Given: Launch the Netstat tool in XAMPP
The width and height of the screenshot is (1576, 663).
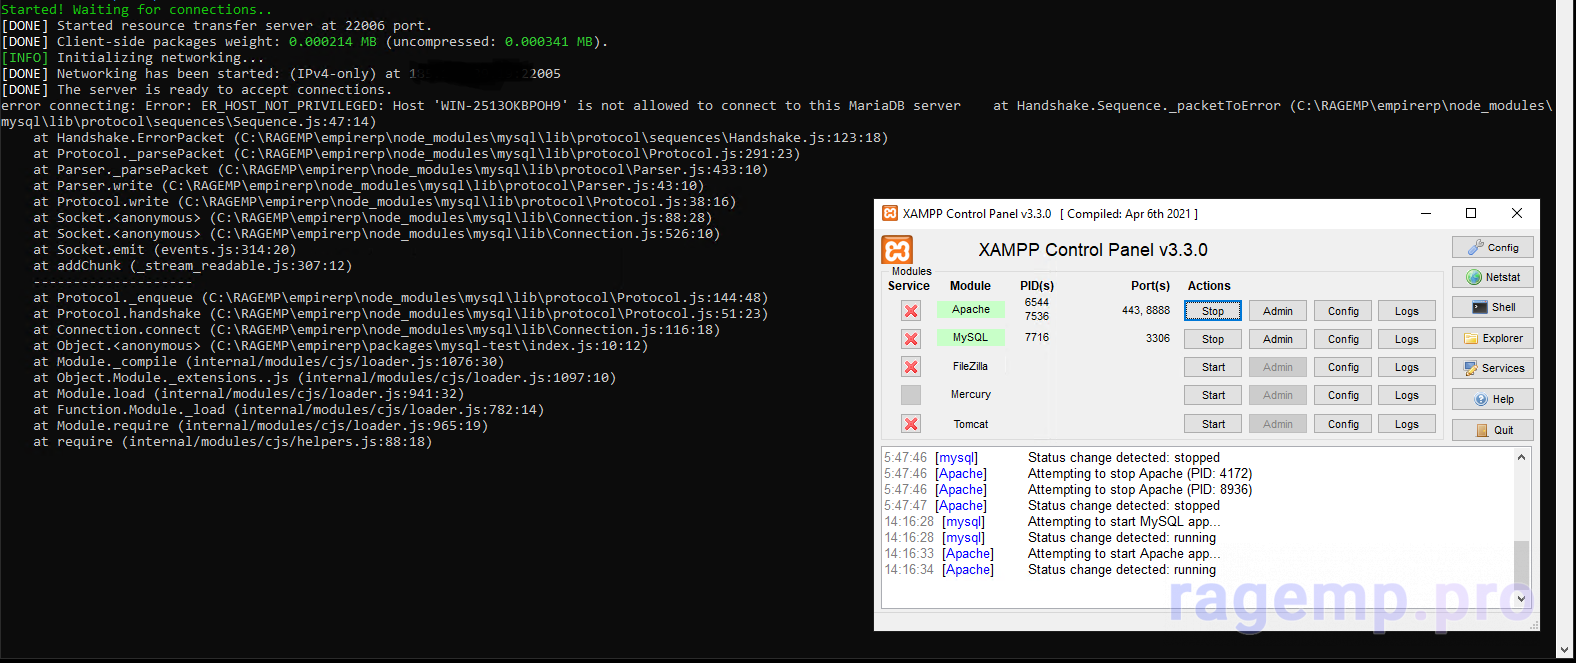Looking at the screenshot, I should point(1493,277).
